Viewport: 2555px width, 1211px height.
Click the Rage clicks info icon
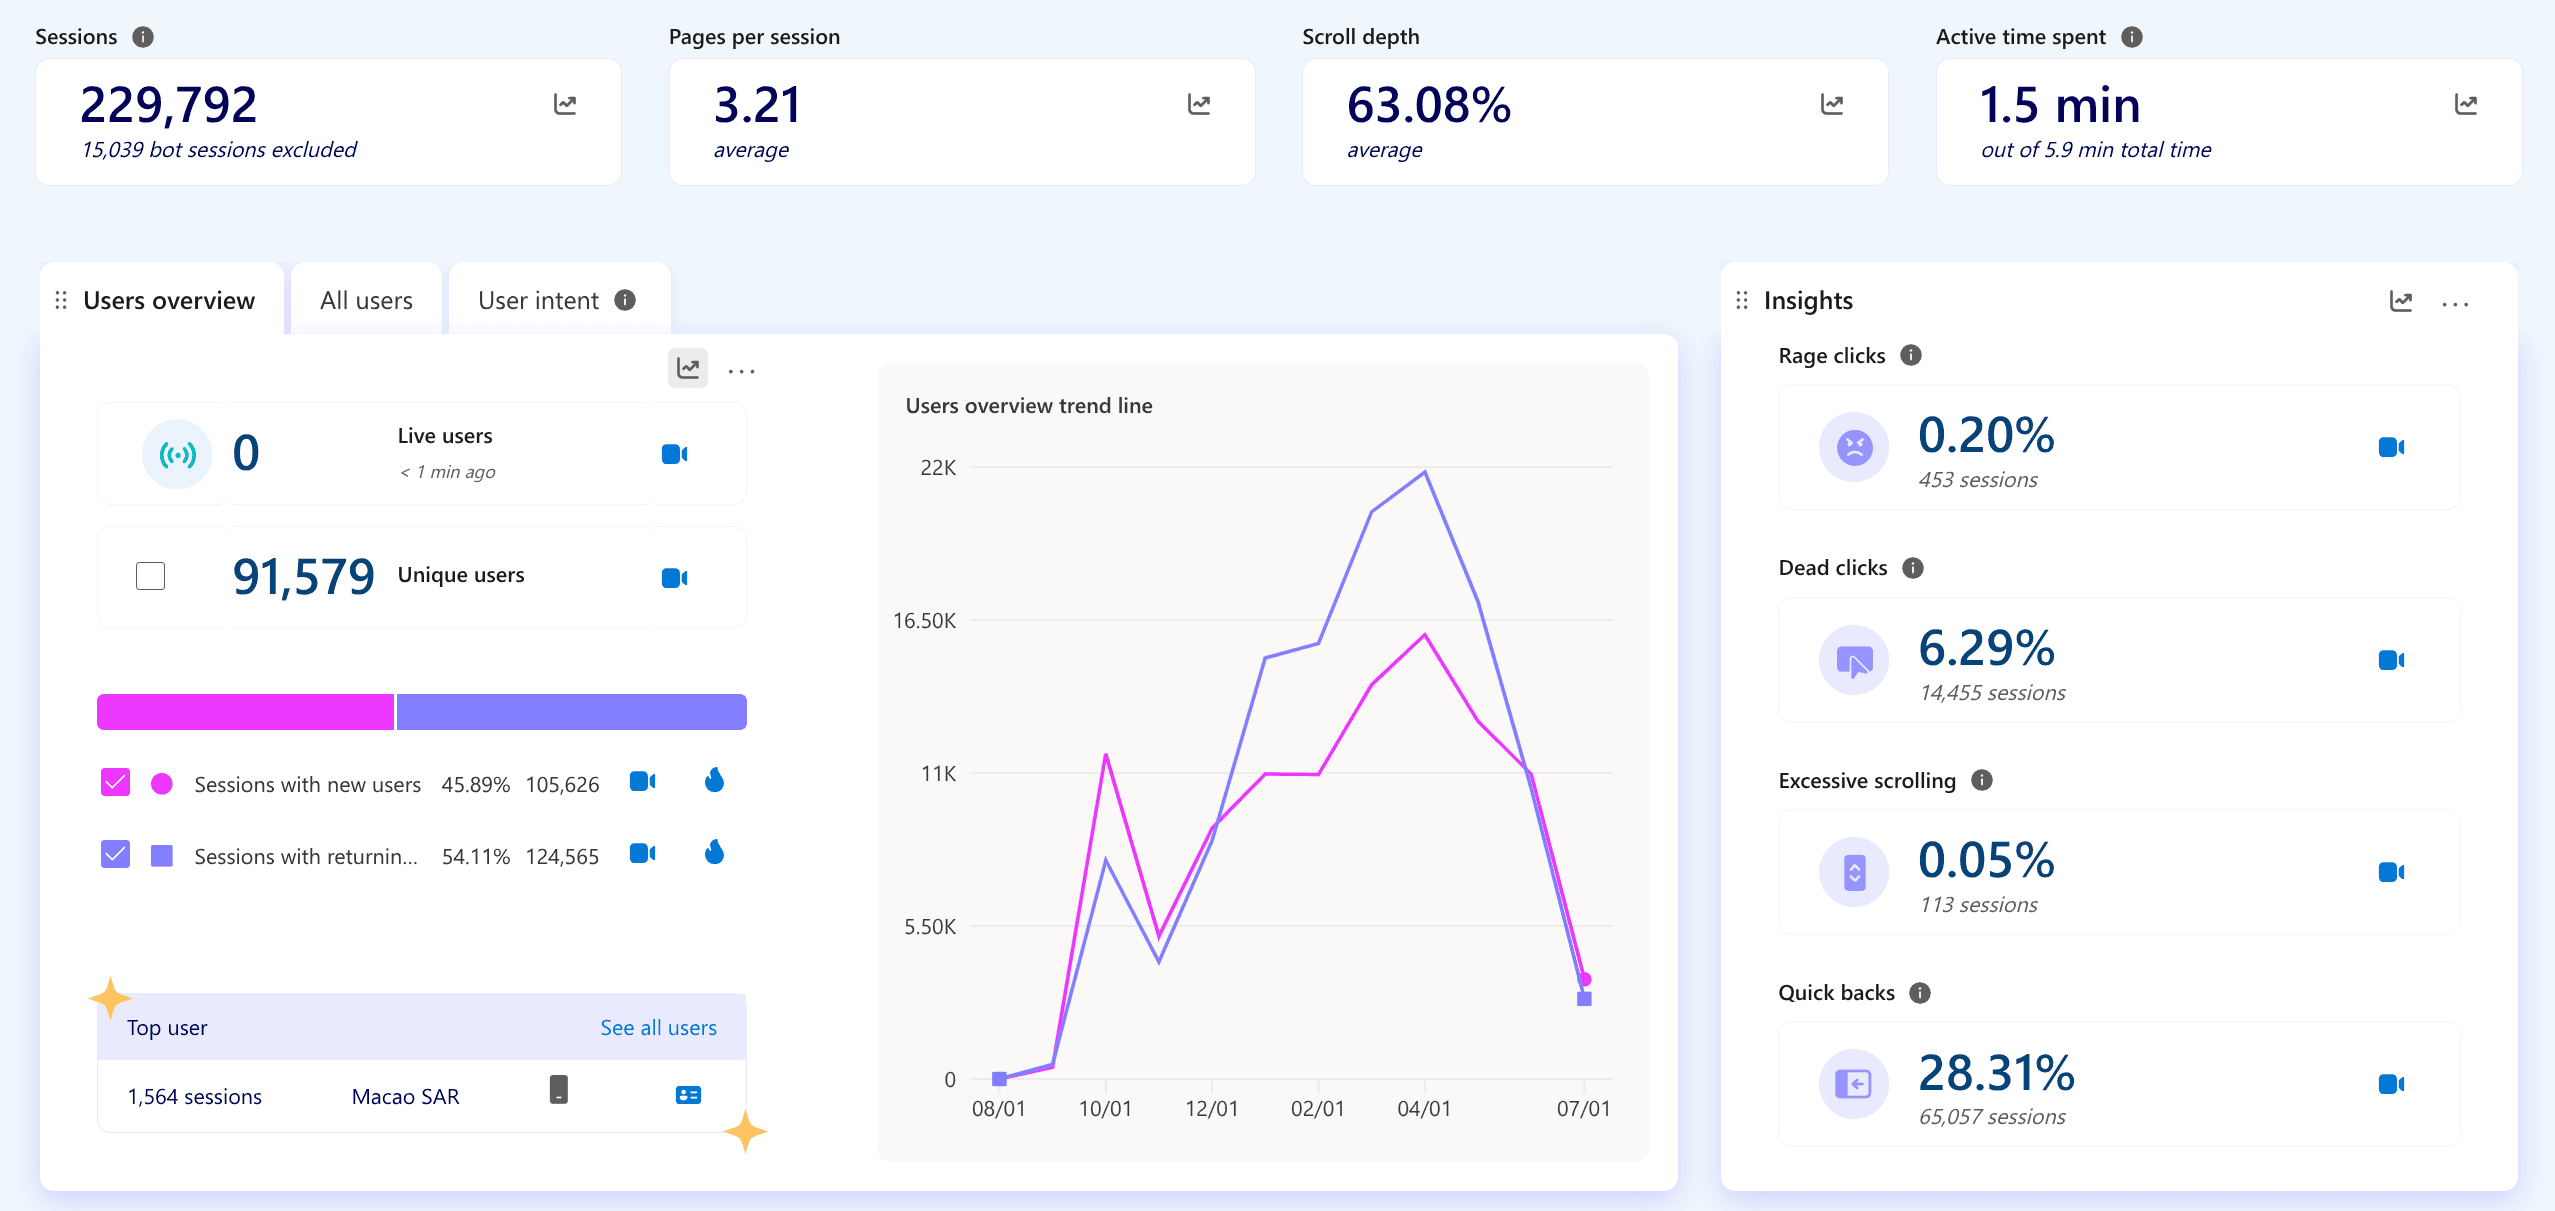coord(1911,355)
